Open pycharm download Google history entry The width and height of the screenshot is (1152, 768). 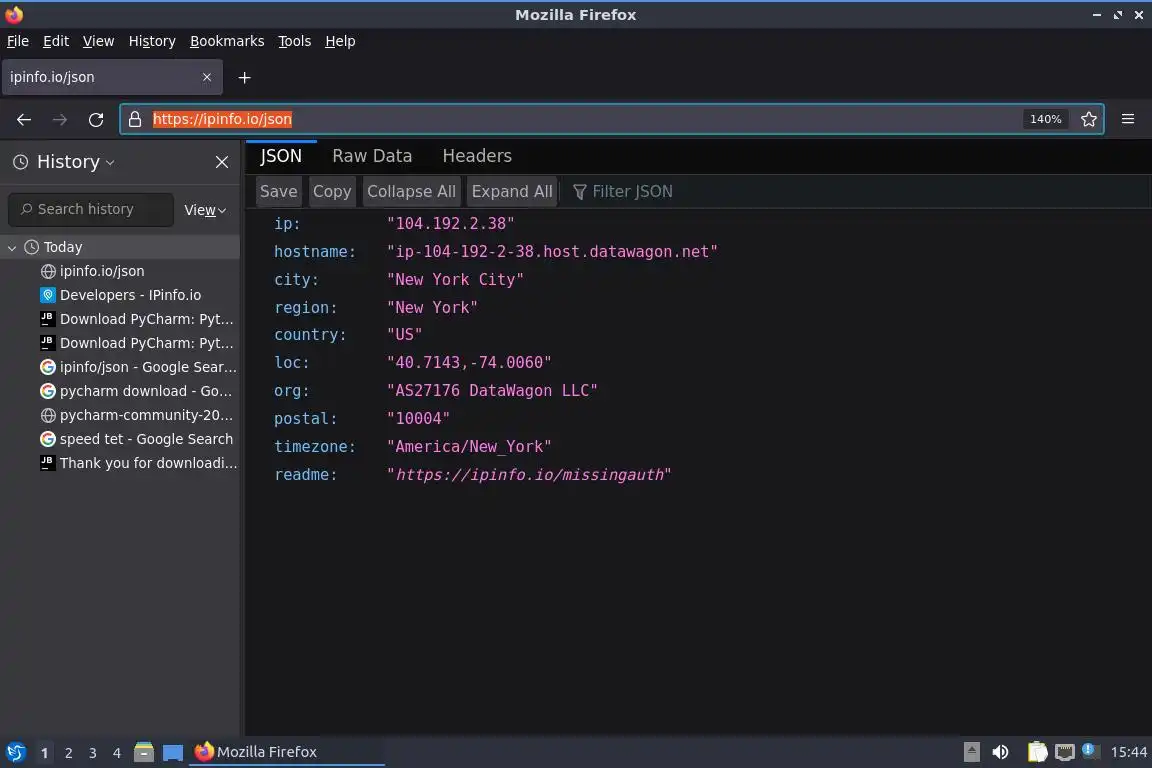pos(145,391)
